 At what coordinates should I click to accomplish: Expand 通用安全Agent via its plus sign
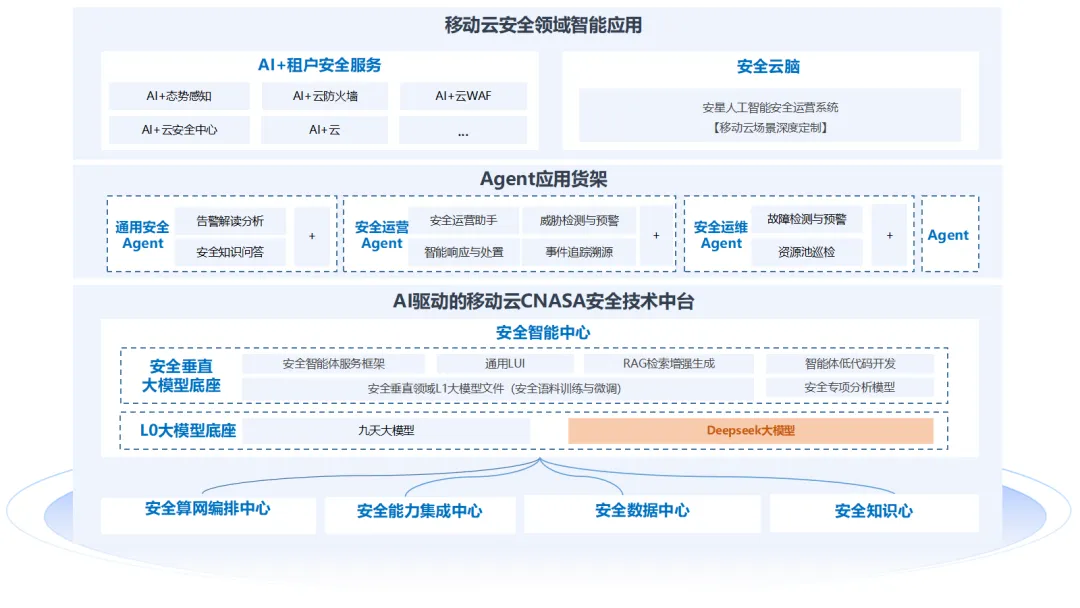(313, 236)
